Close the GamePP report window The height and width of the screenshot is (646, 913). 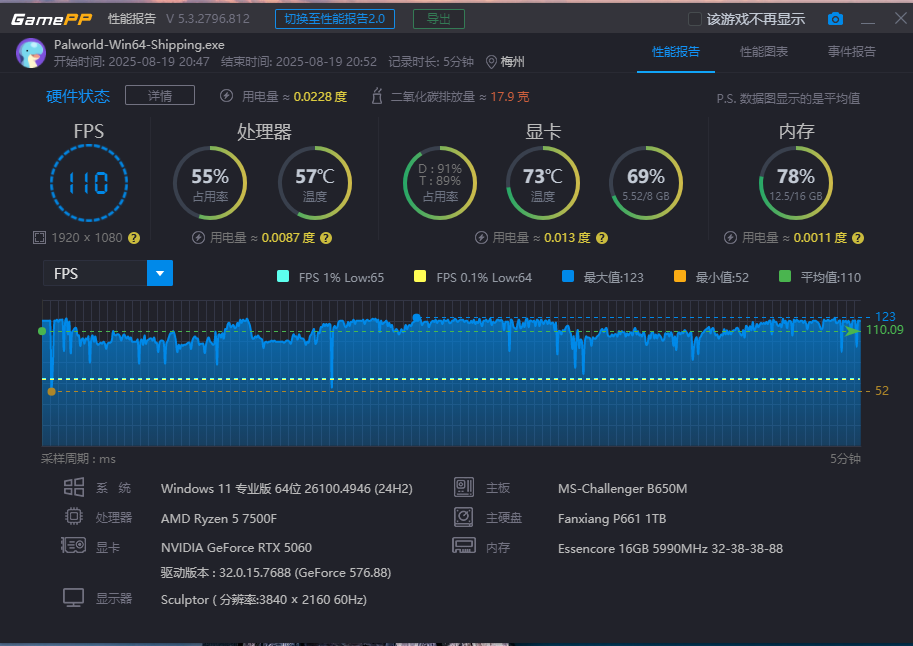[x=901, y=19]
